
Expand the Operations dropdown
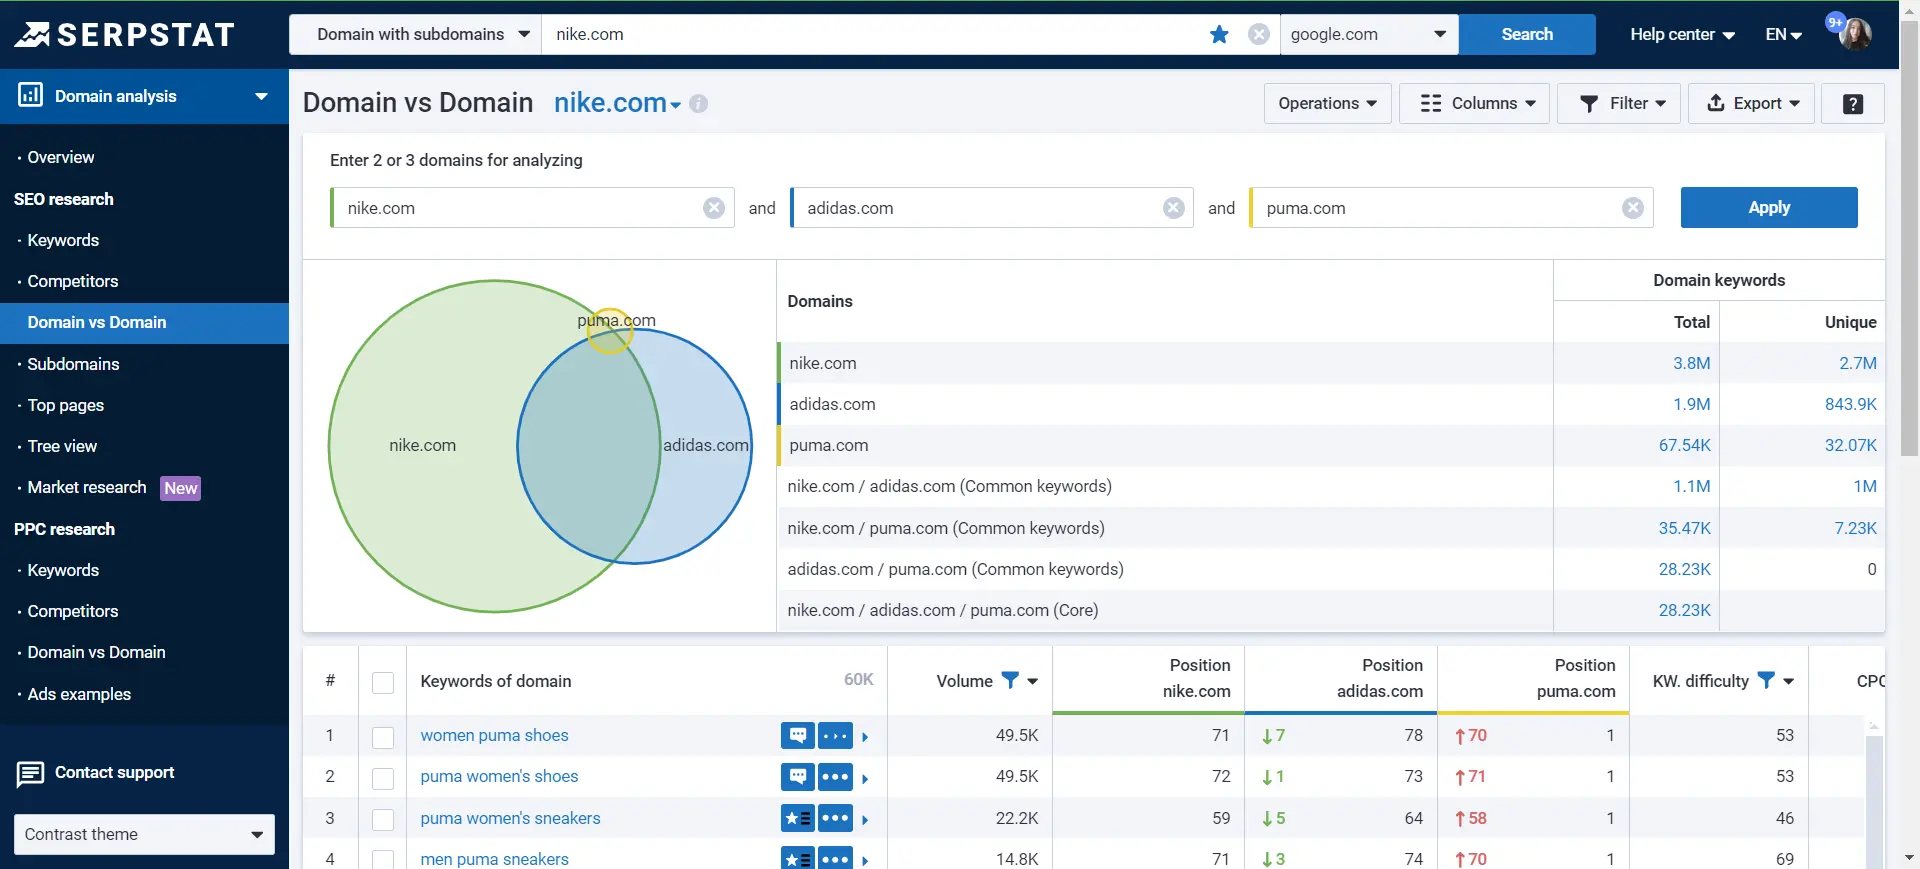pyautogui.click(x=1327, y=104)
